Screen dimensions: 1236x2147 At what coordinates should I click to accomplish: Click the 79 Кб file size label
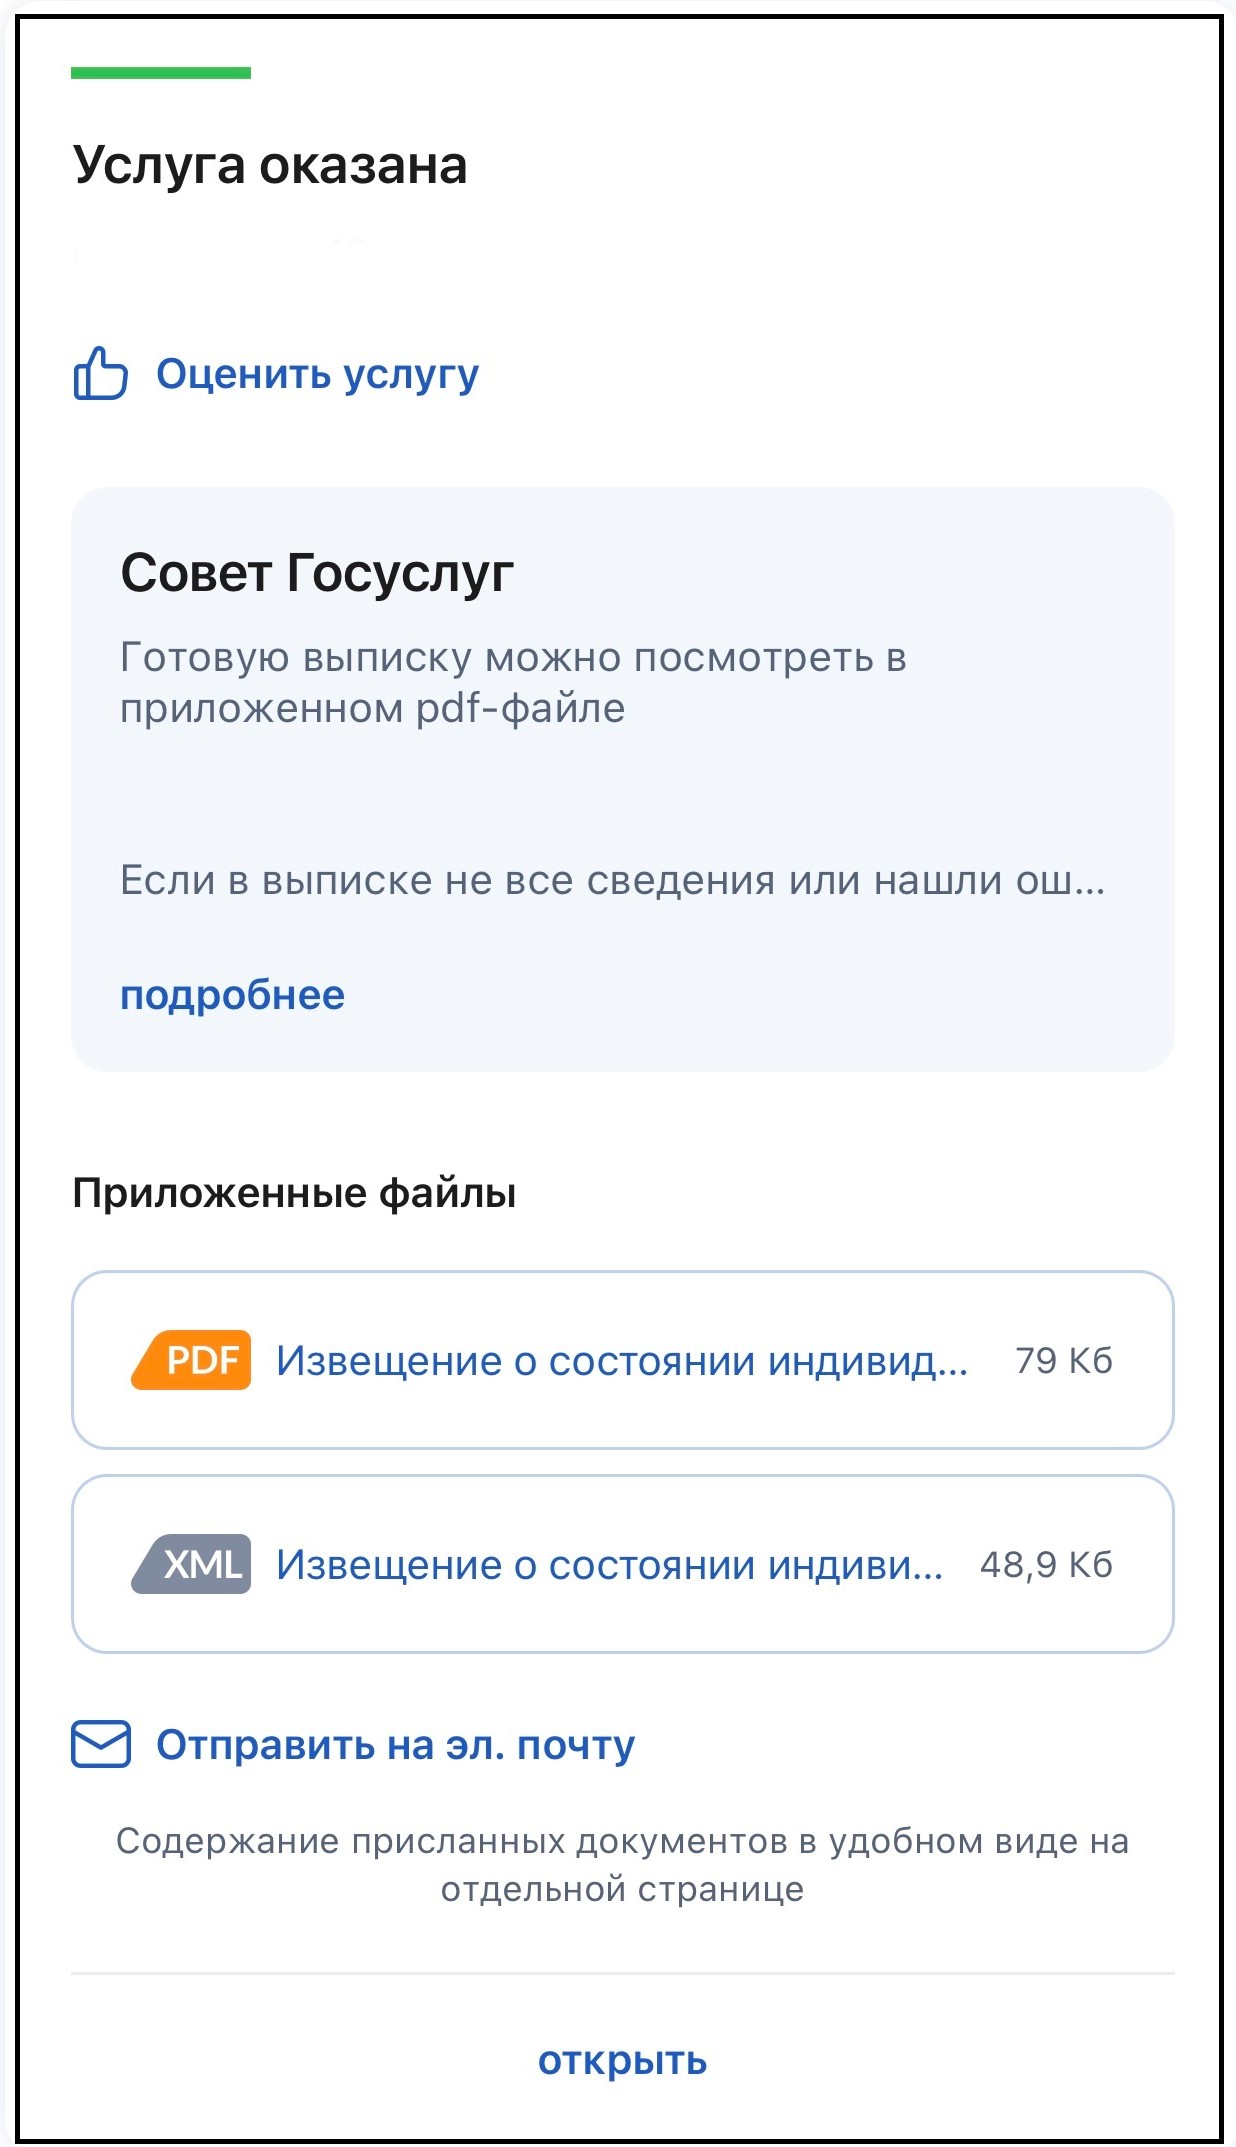pyautogui.click(x=1064, y=1360)
